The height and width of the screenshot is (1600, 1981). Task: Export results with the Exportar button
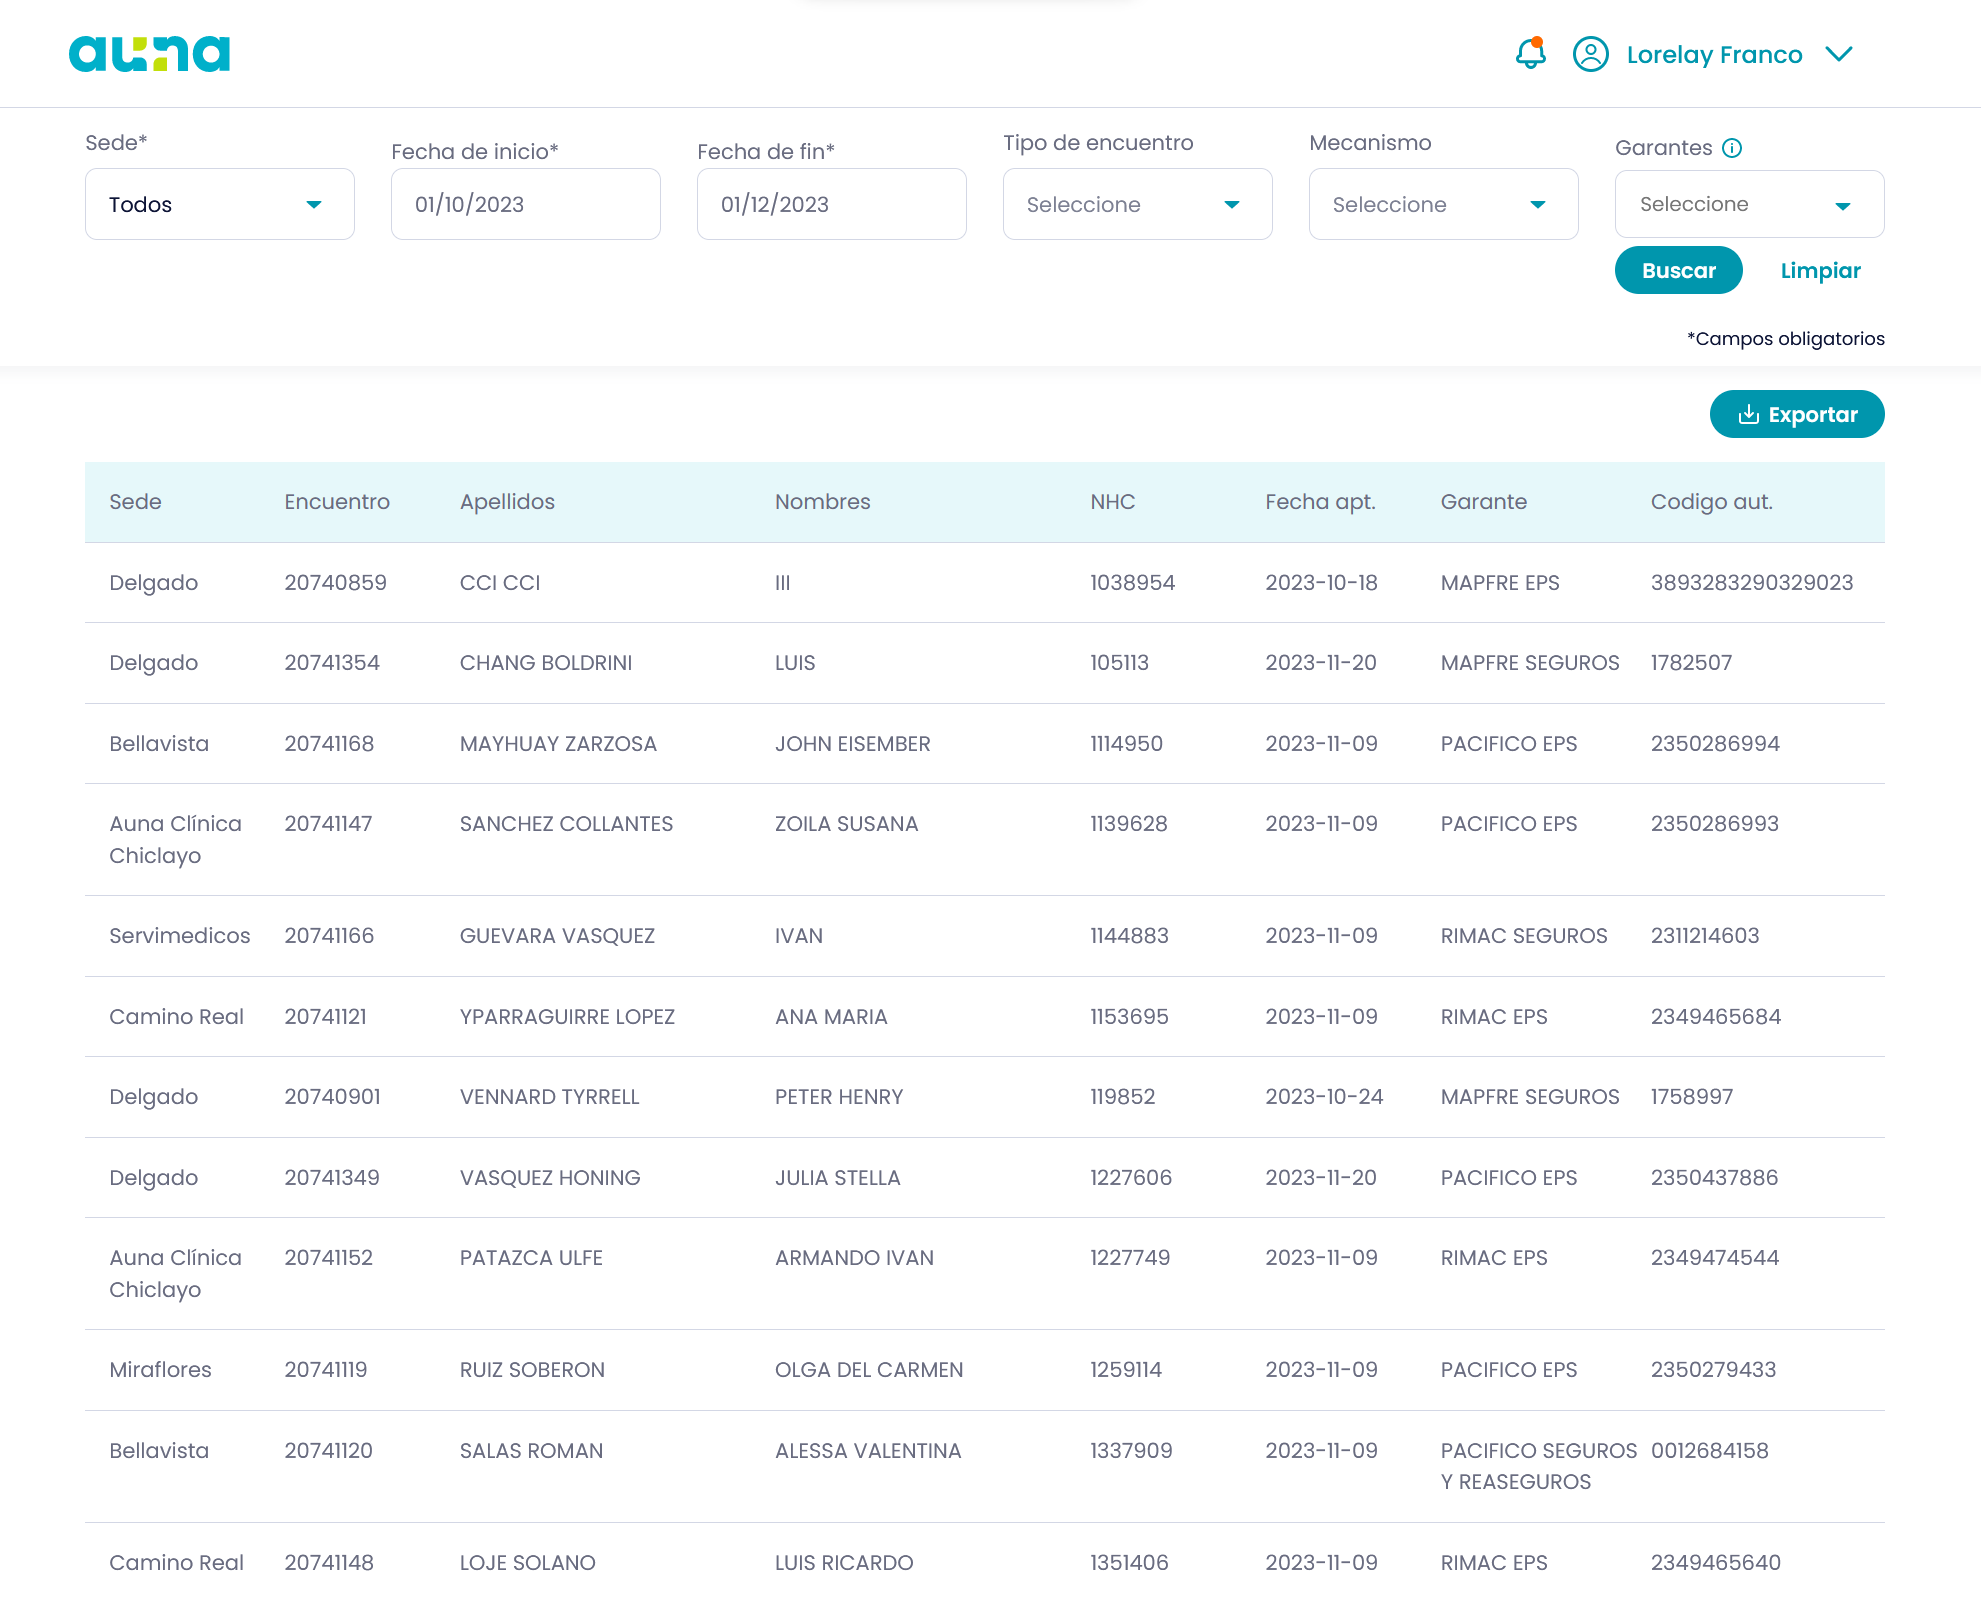tap(1797, 414)
